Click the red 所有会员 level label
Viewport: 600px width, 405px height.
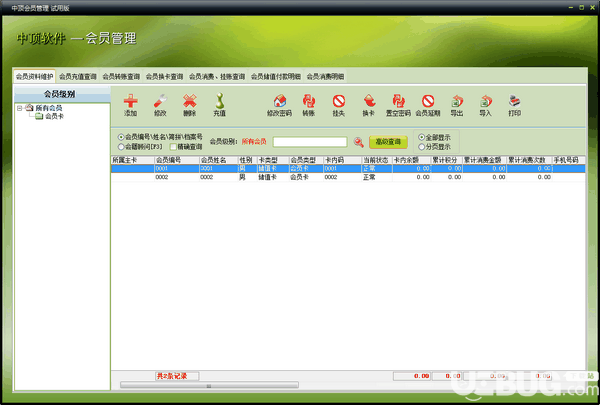click(x=254, y=142)
